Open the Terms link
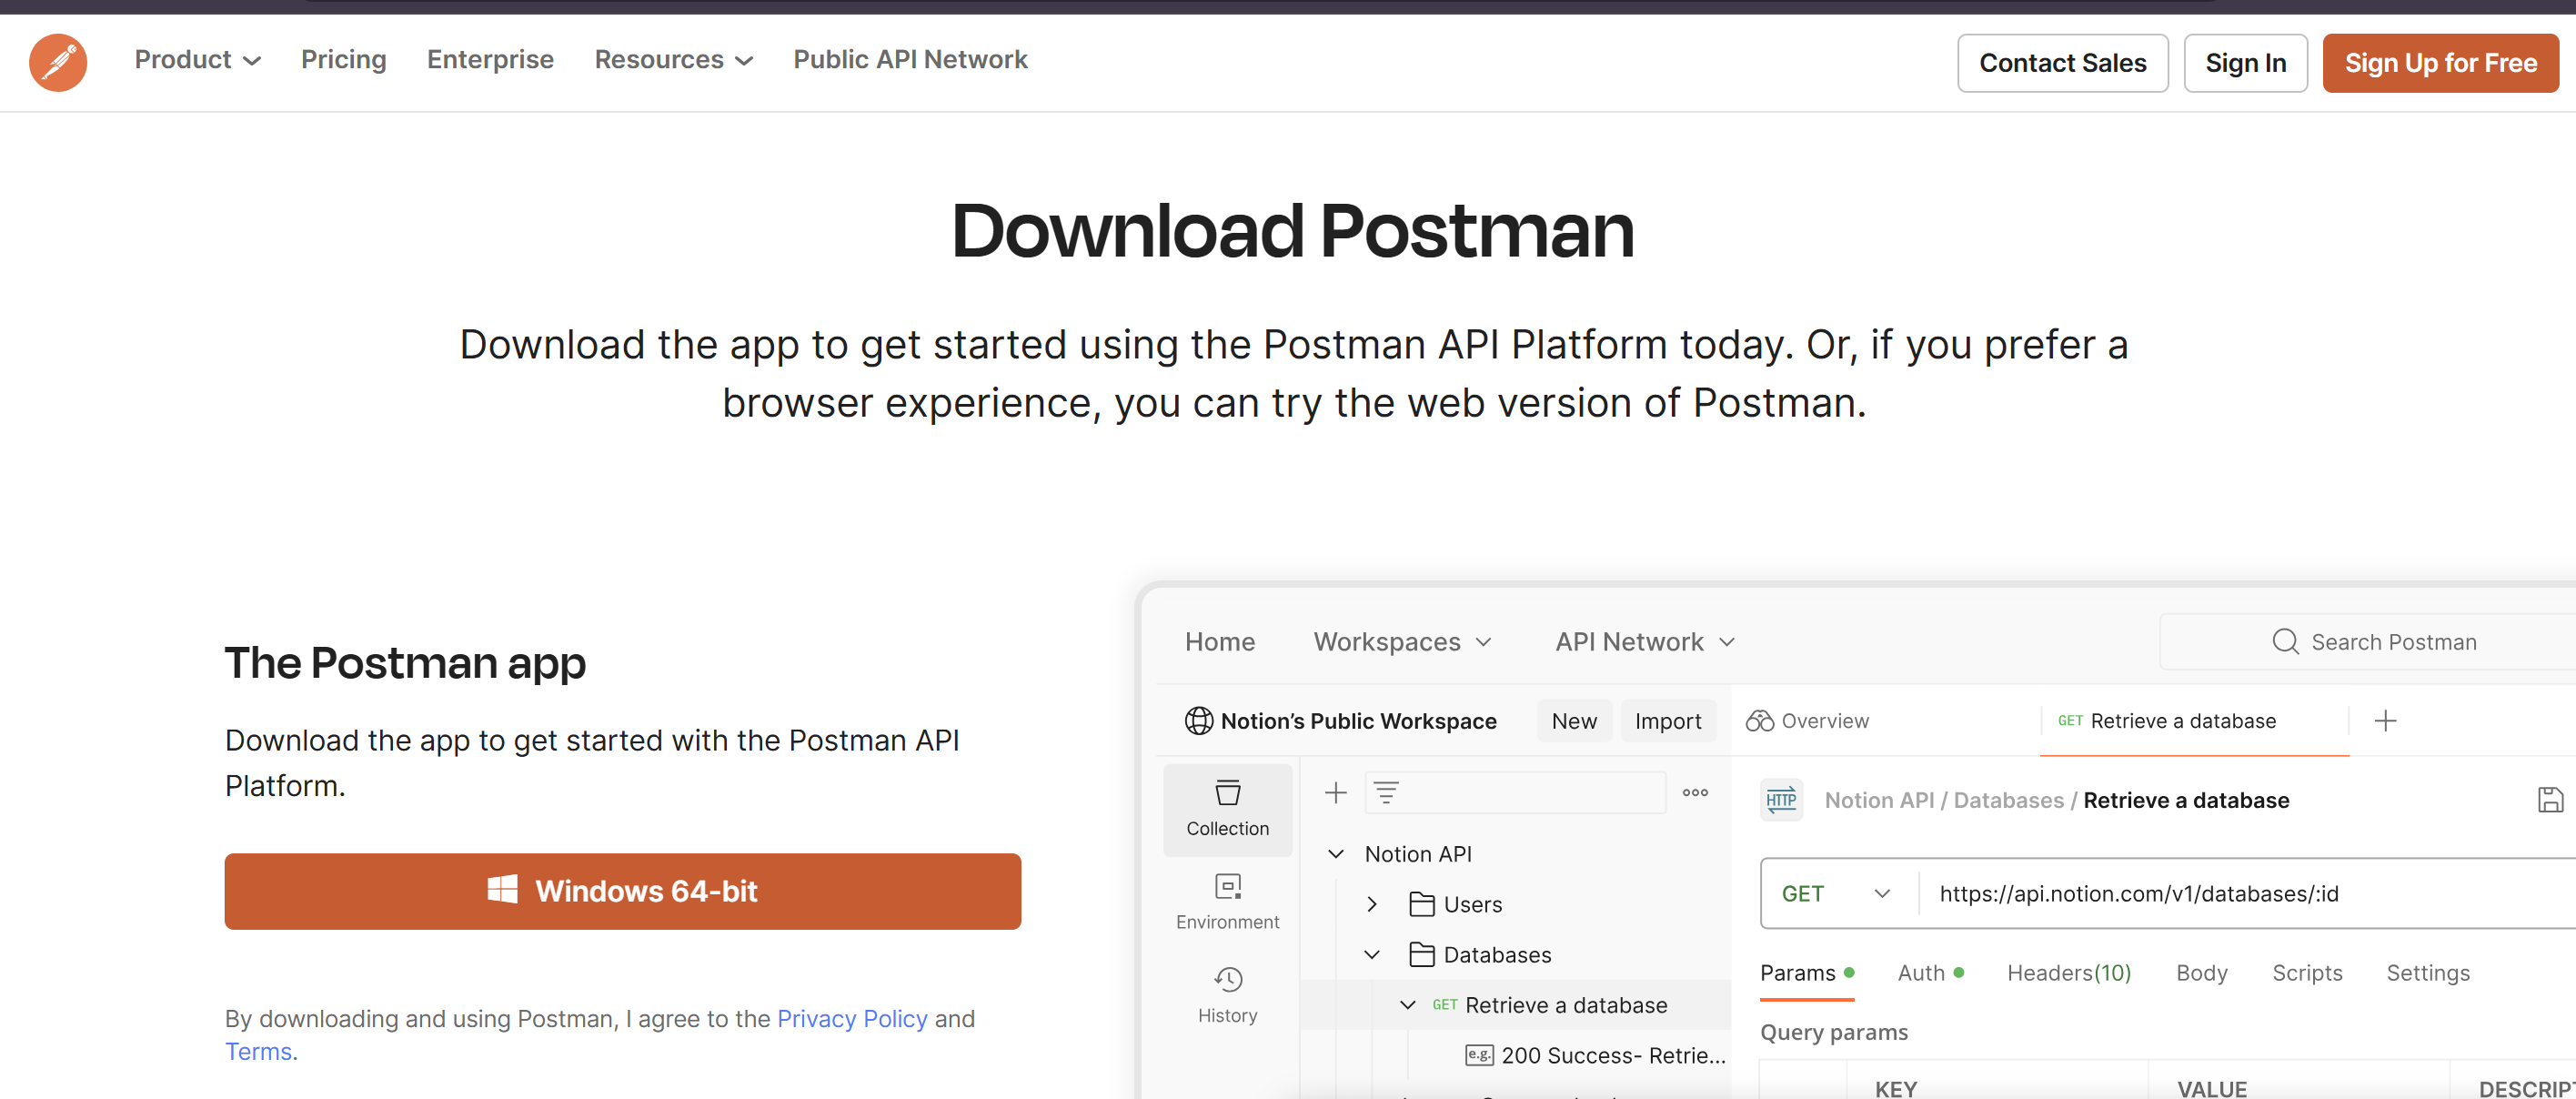The height and width of the screenshot is (1099, 2576). tap(258, 1051)
